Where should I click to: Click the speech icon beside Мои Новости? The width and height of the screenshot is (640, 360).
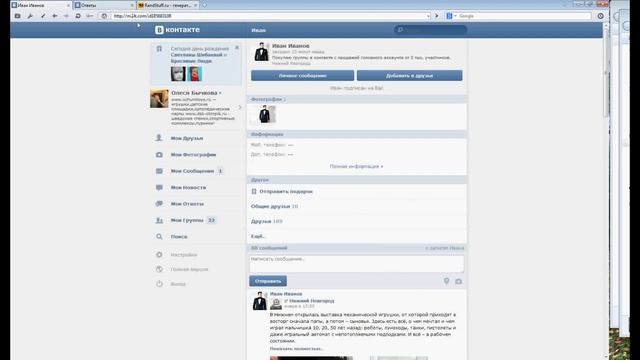159,187
